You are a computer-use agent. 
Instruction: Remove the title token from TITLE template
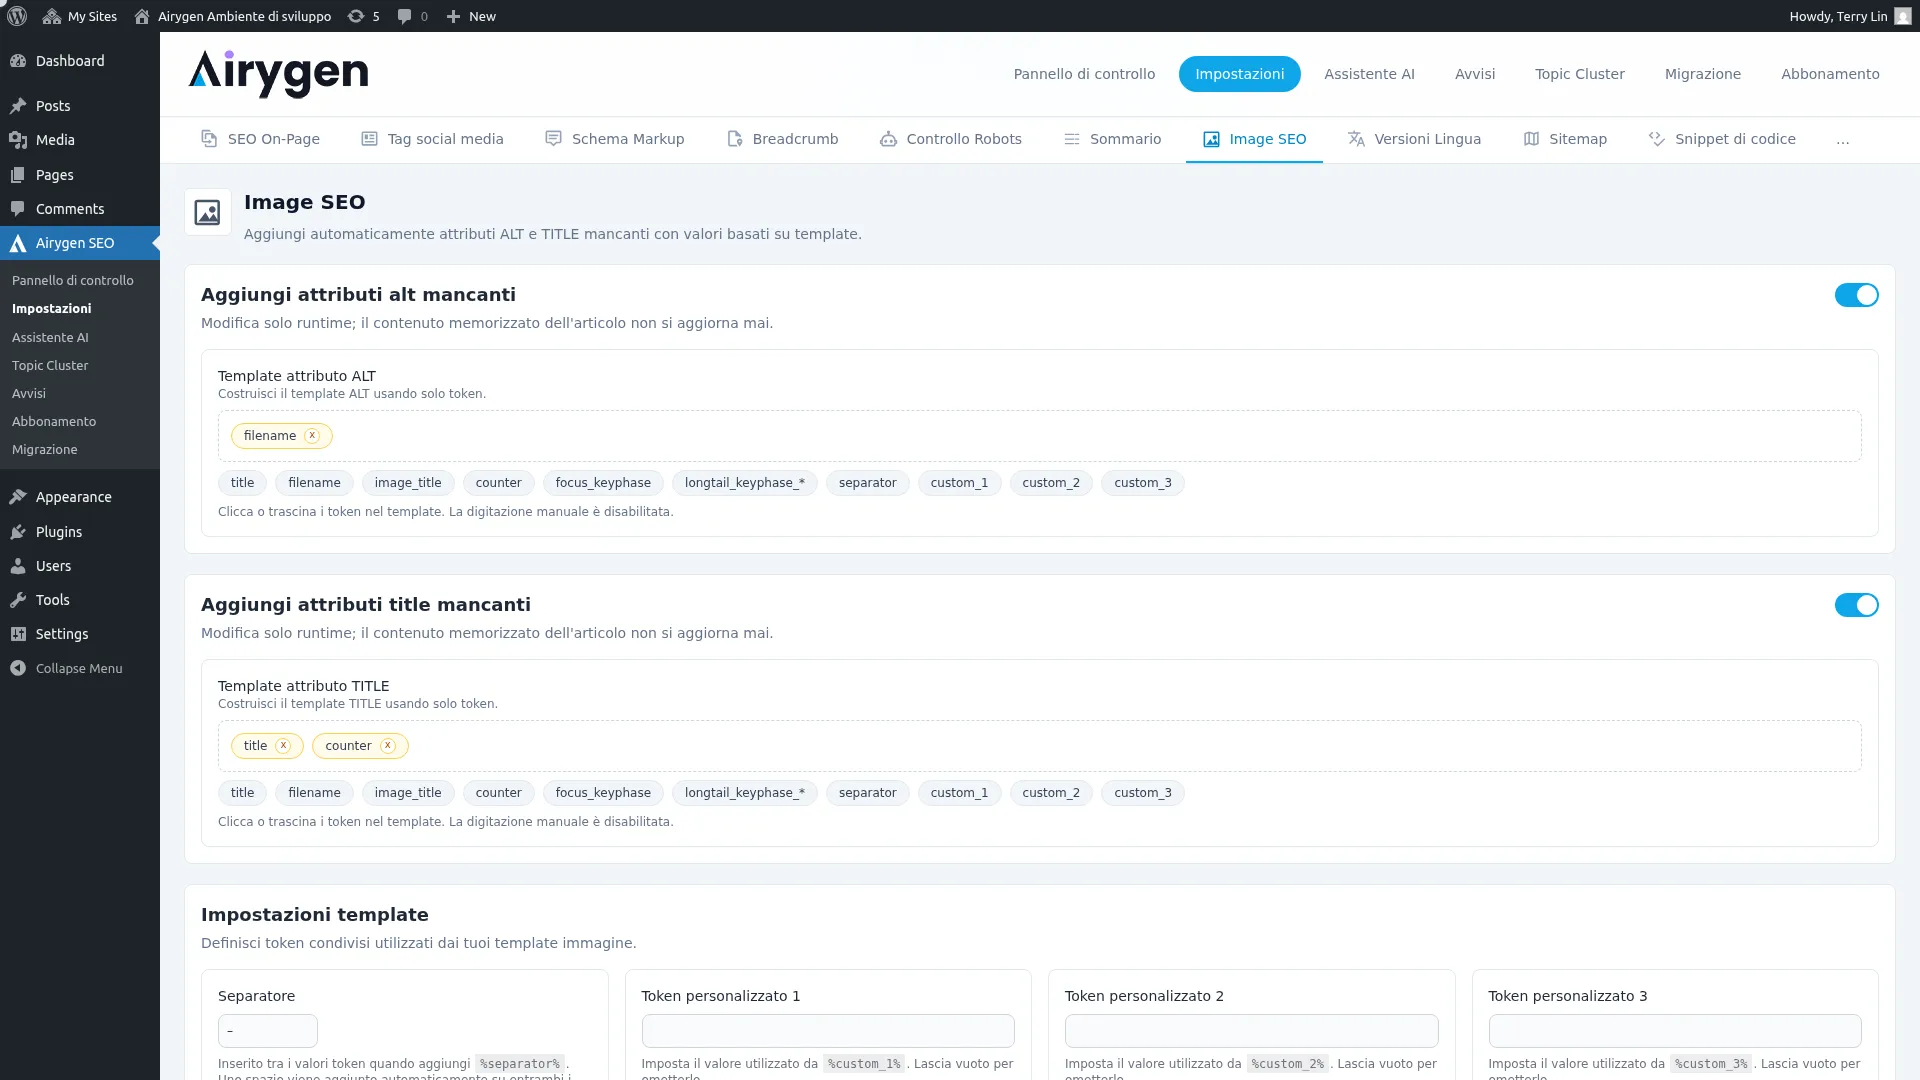pyautogui.click(x=283, y=746)
